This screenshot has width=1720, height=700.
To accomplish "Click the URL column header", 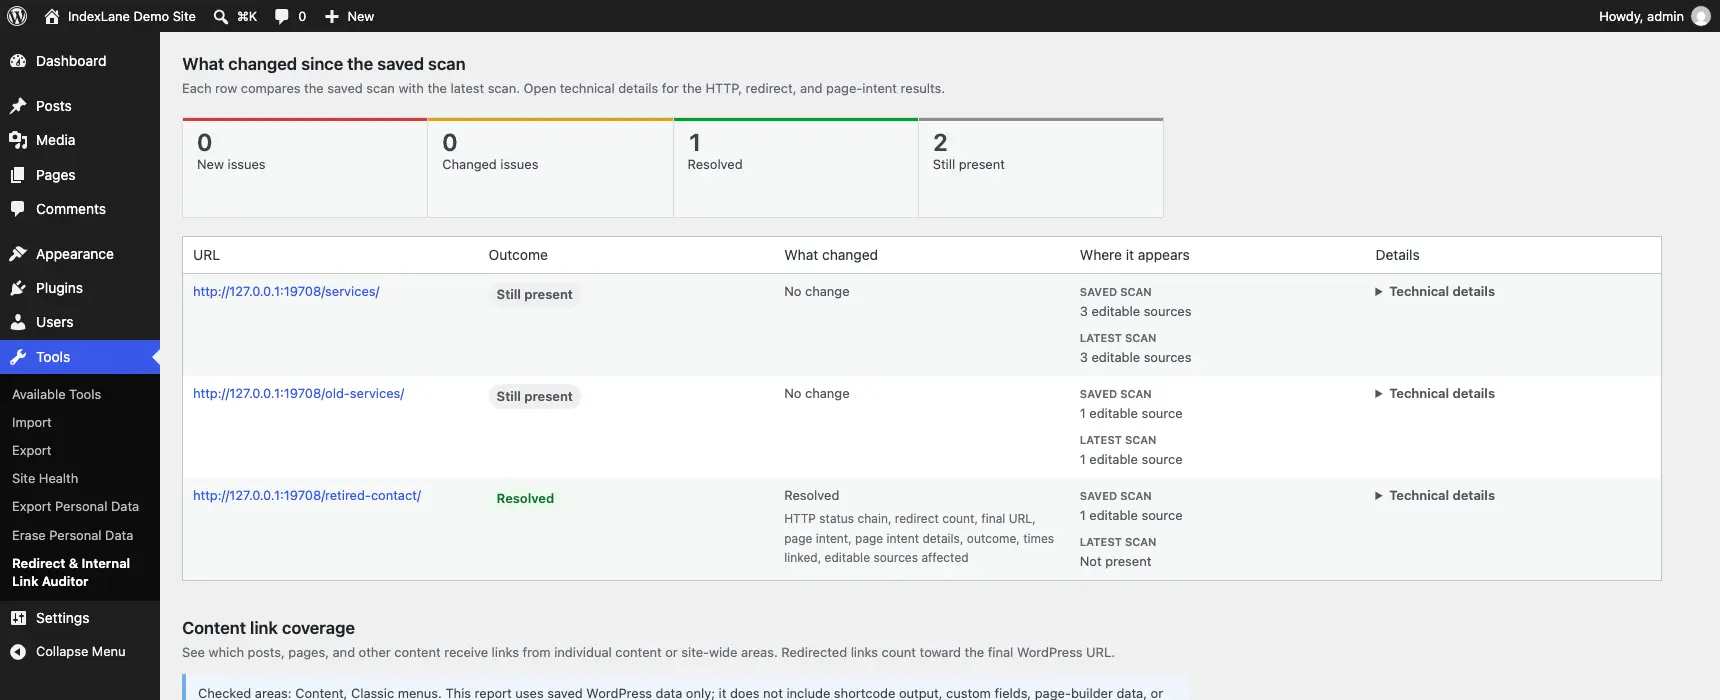I will click(206, 255).
